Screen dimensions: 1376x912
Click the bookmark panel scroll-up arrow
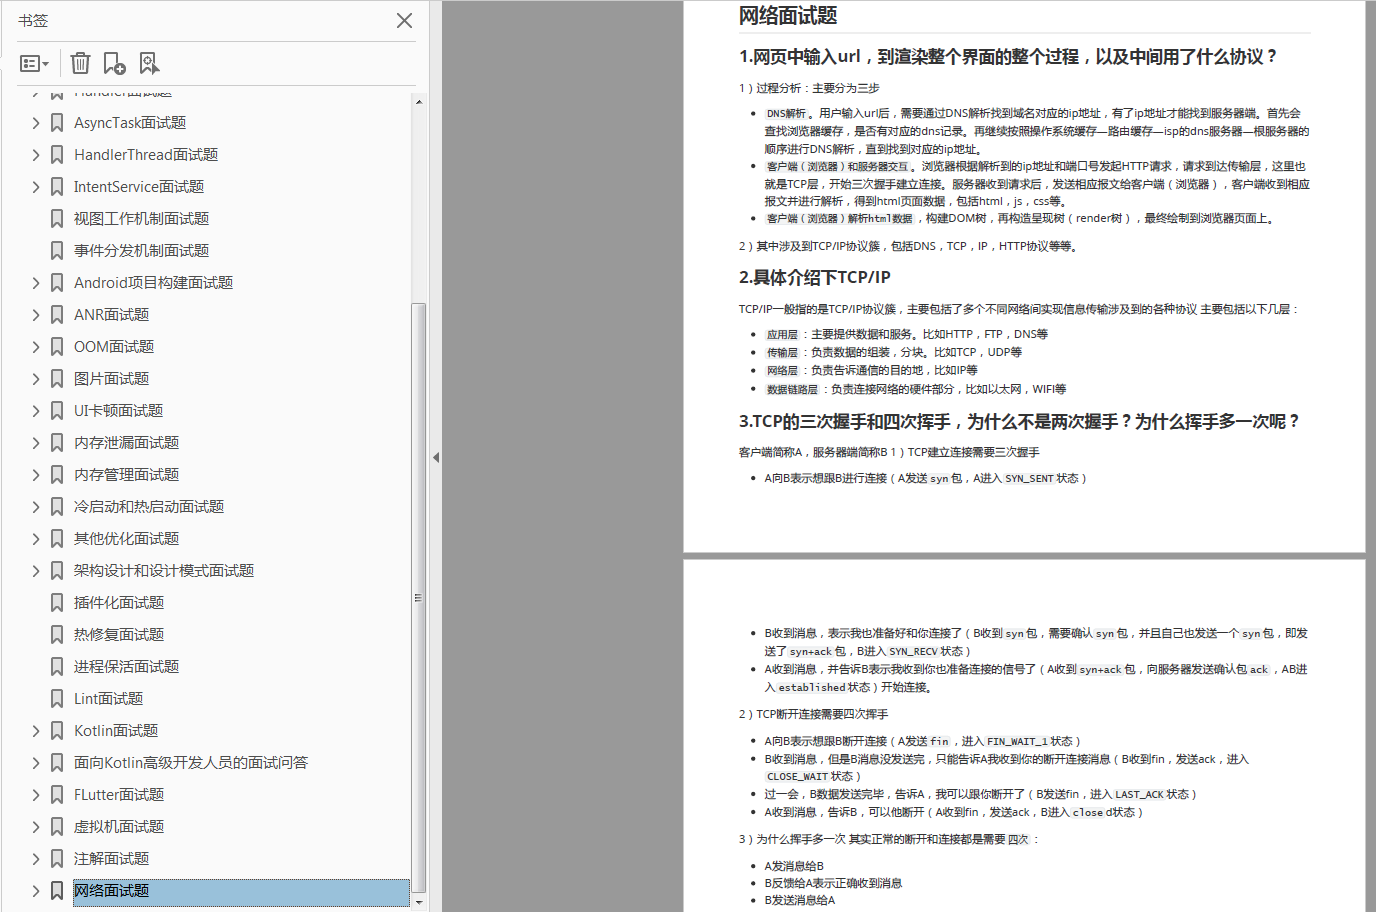419,101
